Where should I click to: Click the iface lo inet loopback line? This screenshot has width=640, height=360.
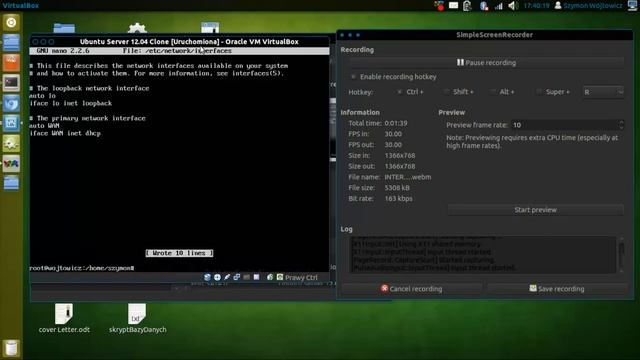[71, 103]
